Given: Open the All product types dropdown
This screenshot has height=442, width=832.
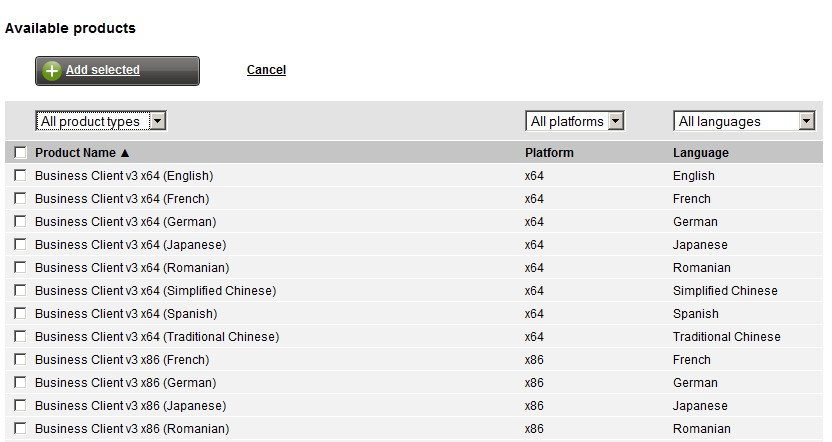Looking at the screenshot, I should click(101, 122).
